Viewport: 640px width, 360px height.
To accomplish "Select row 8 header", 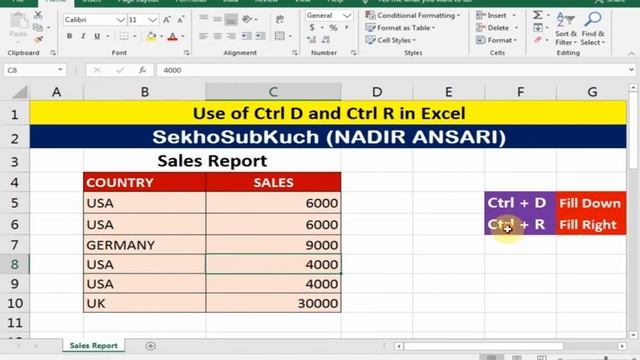I will 15,264.
